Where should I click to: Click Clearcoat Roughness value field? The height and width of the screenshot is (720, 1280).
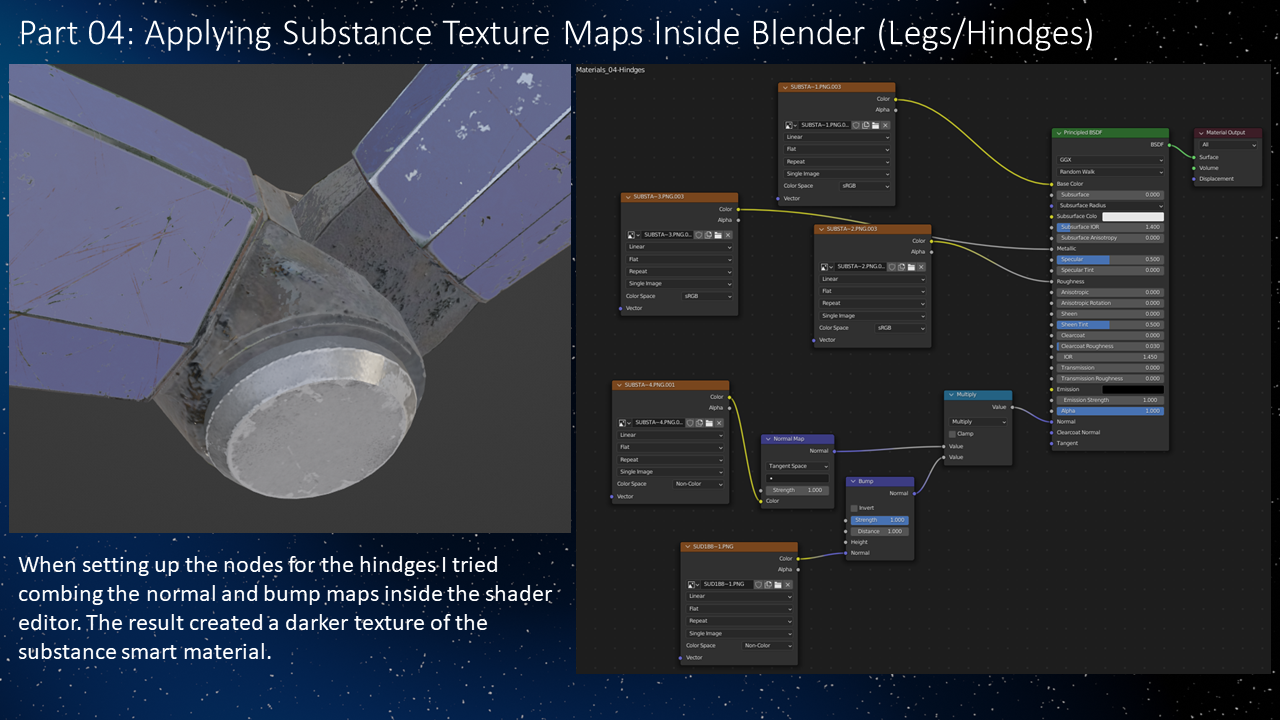coord(1110,346)
